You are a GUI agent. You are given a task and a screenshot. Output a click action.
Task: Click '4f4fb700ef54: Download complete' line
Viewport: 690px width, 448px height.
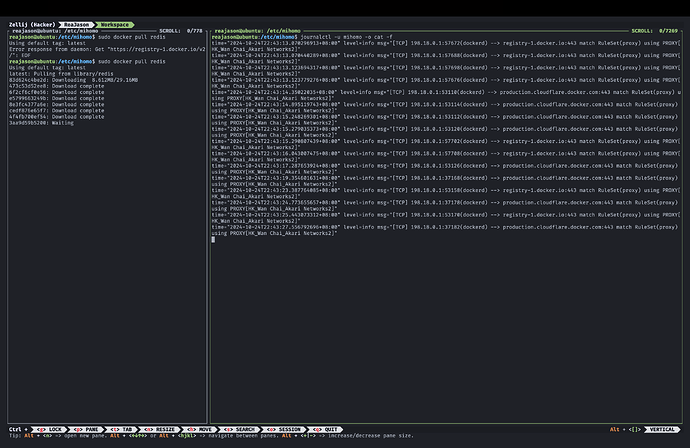point(57,117)
